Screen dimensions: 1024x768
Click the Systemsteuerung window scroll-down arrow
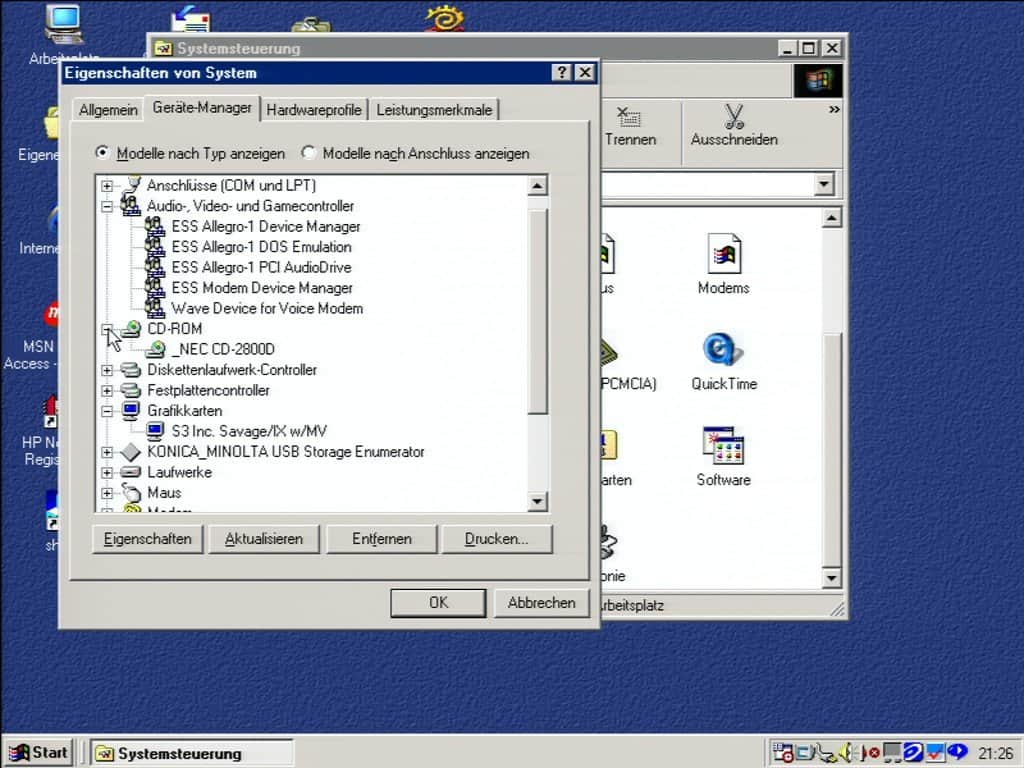(x=831, y=577)
